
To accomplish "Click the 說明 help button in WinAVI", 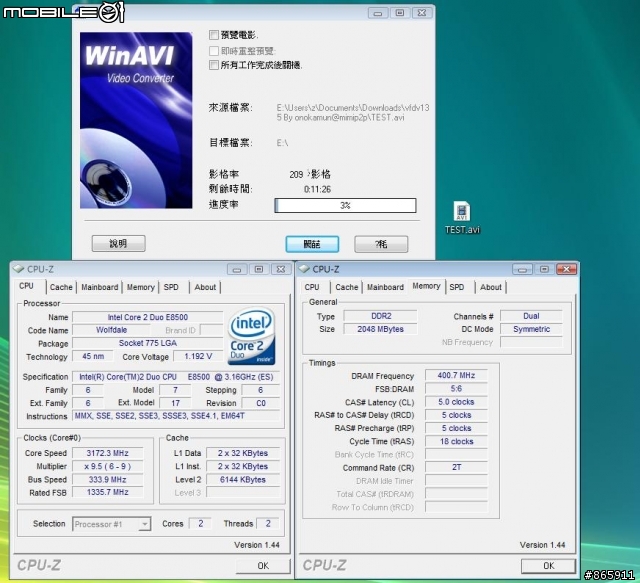I will click(x=118, y=243).
